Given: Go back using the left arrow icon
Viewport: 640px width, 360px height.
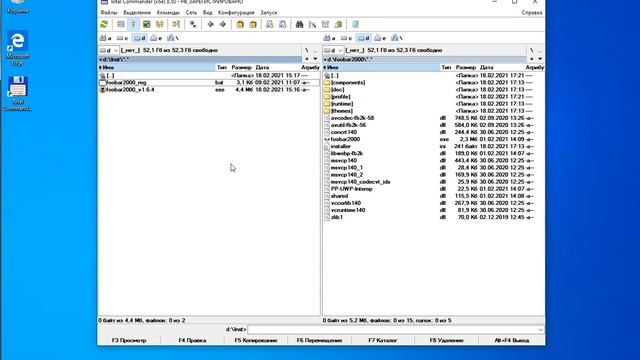Looking at the screenshot, I should tap(210, 24).
